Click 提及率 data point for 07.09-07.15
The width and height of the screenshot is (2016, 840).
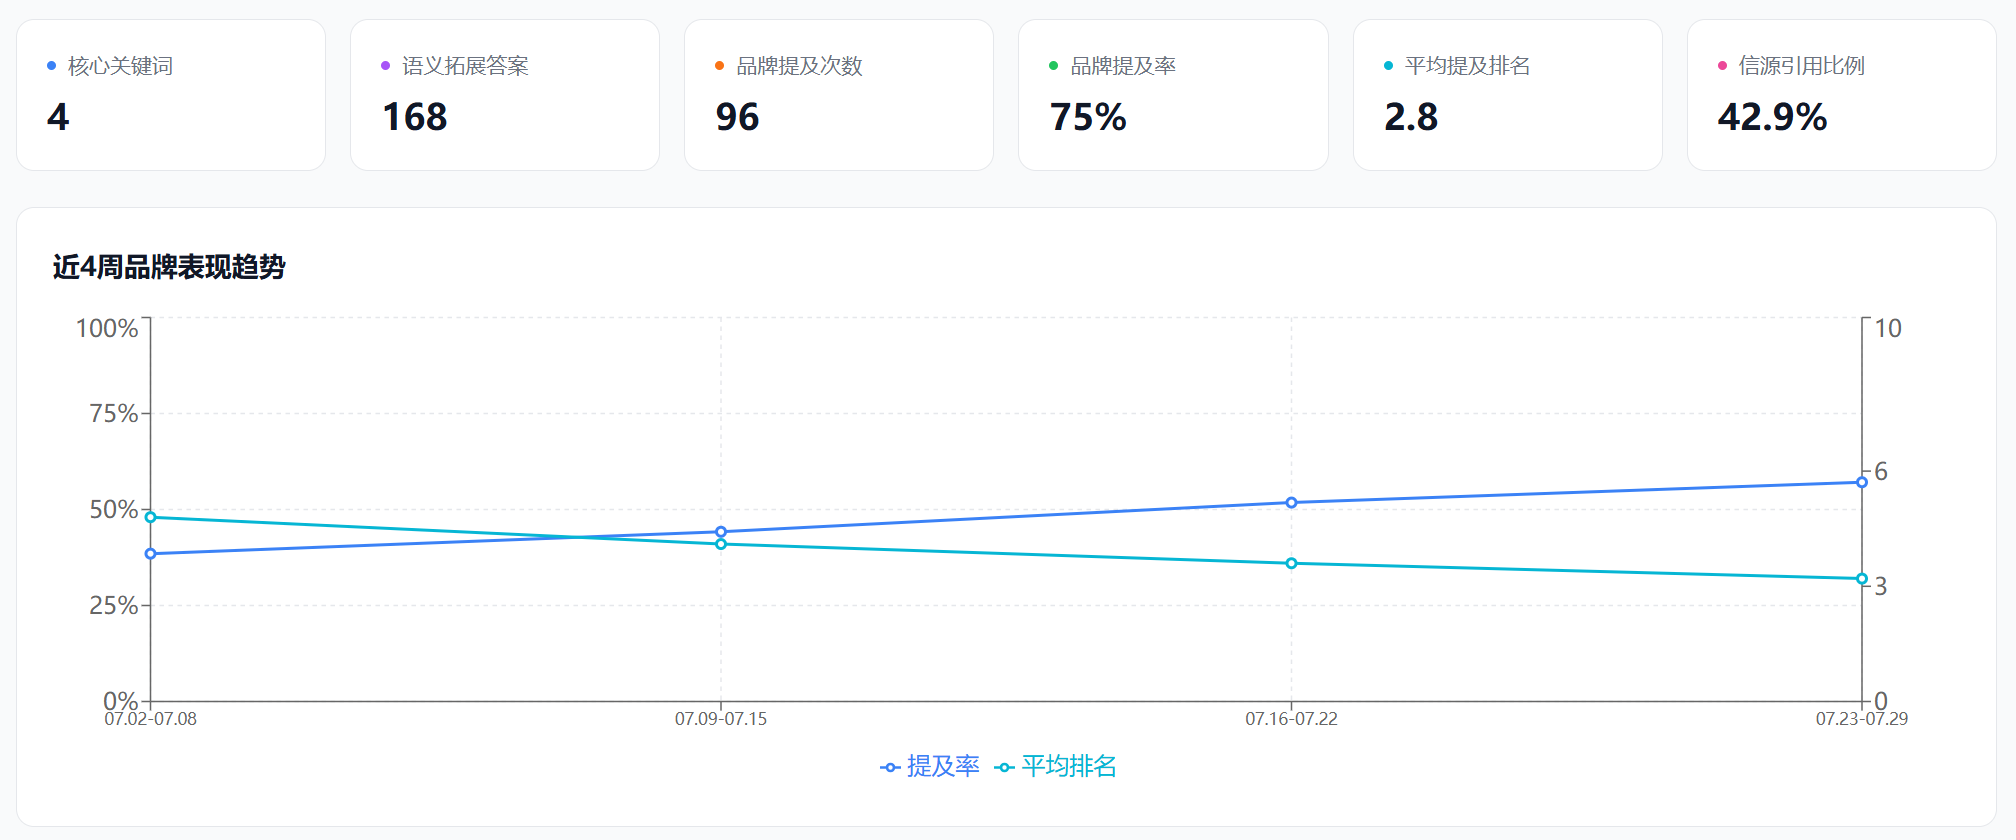(721, 532)
